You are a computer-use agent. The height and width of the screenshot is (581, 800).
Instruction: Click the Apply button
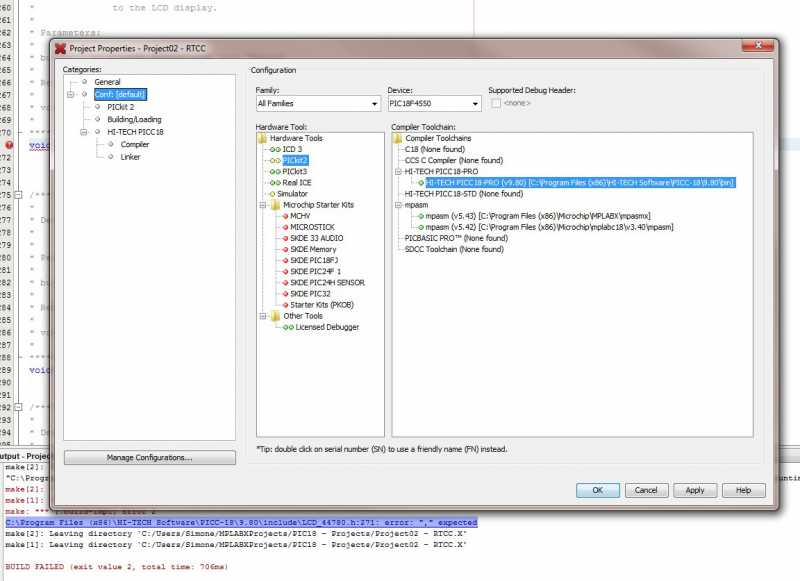[695, 490]
